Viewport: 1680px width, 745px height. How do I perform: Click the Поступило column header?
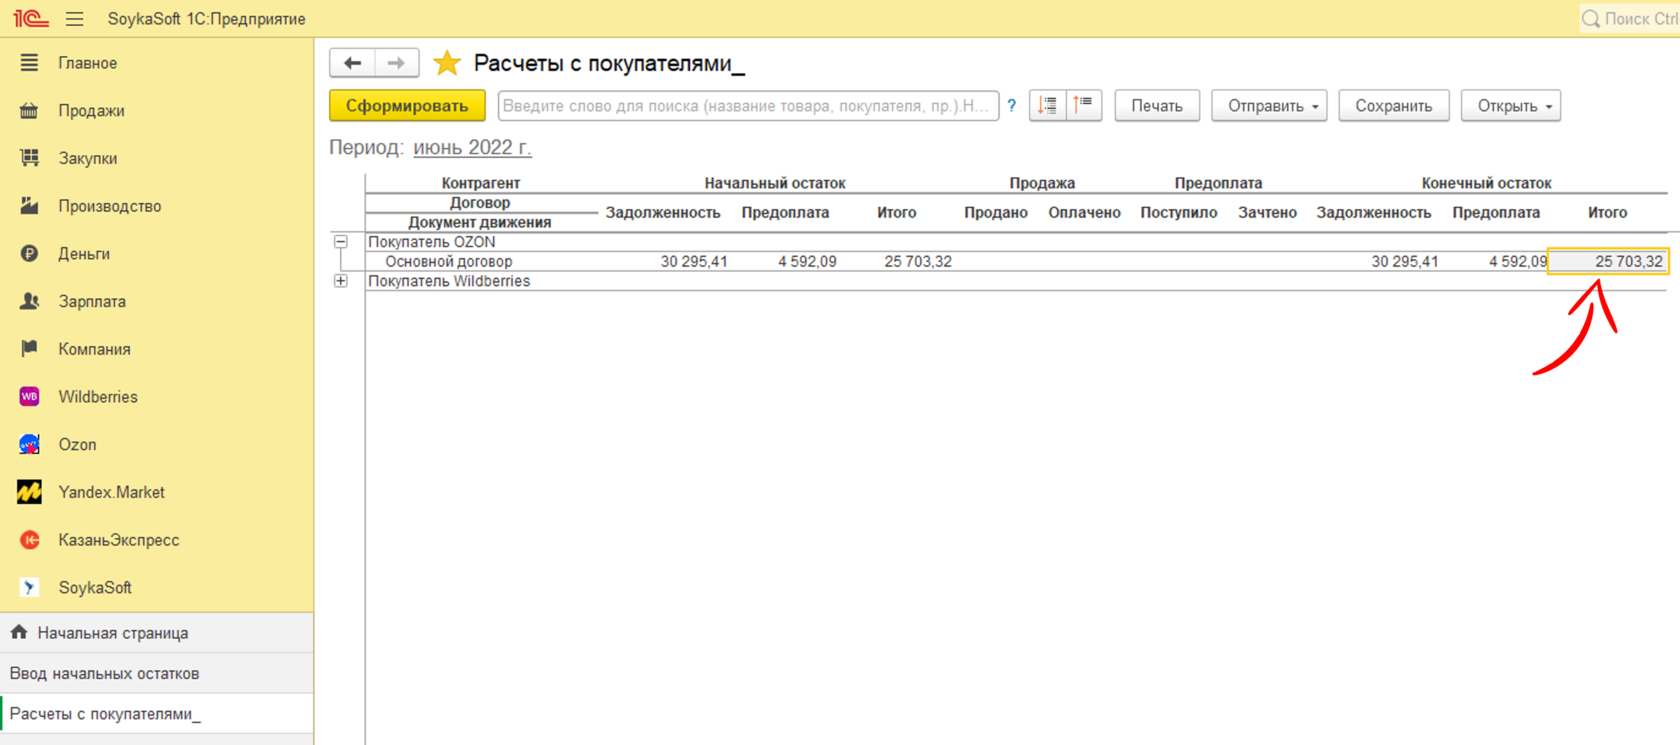point(1179,213)
